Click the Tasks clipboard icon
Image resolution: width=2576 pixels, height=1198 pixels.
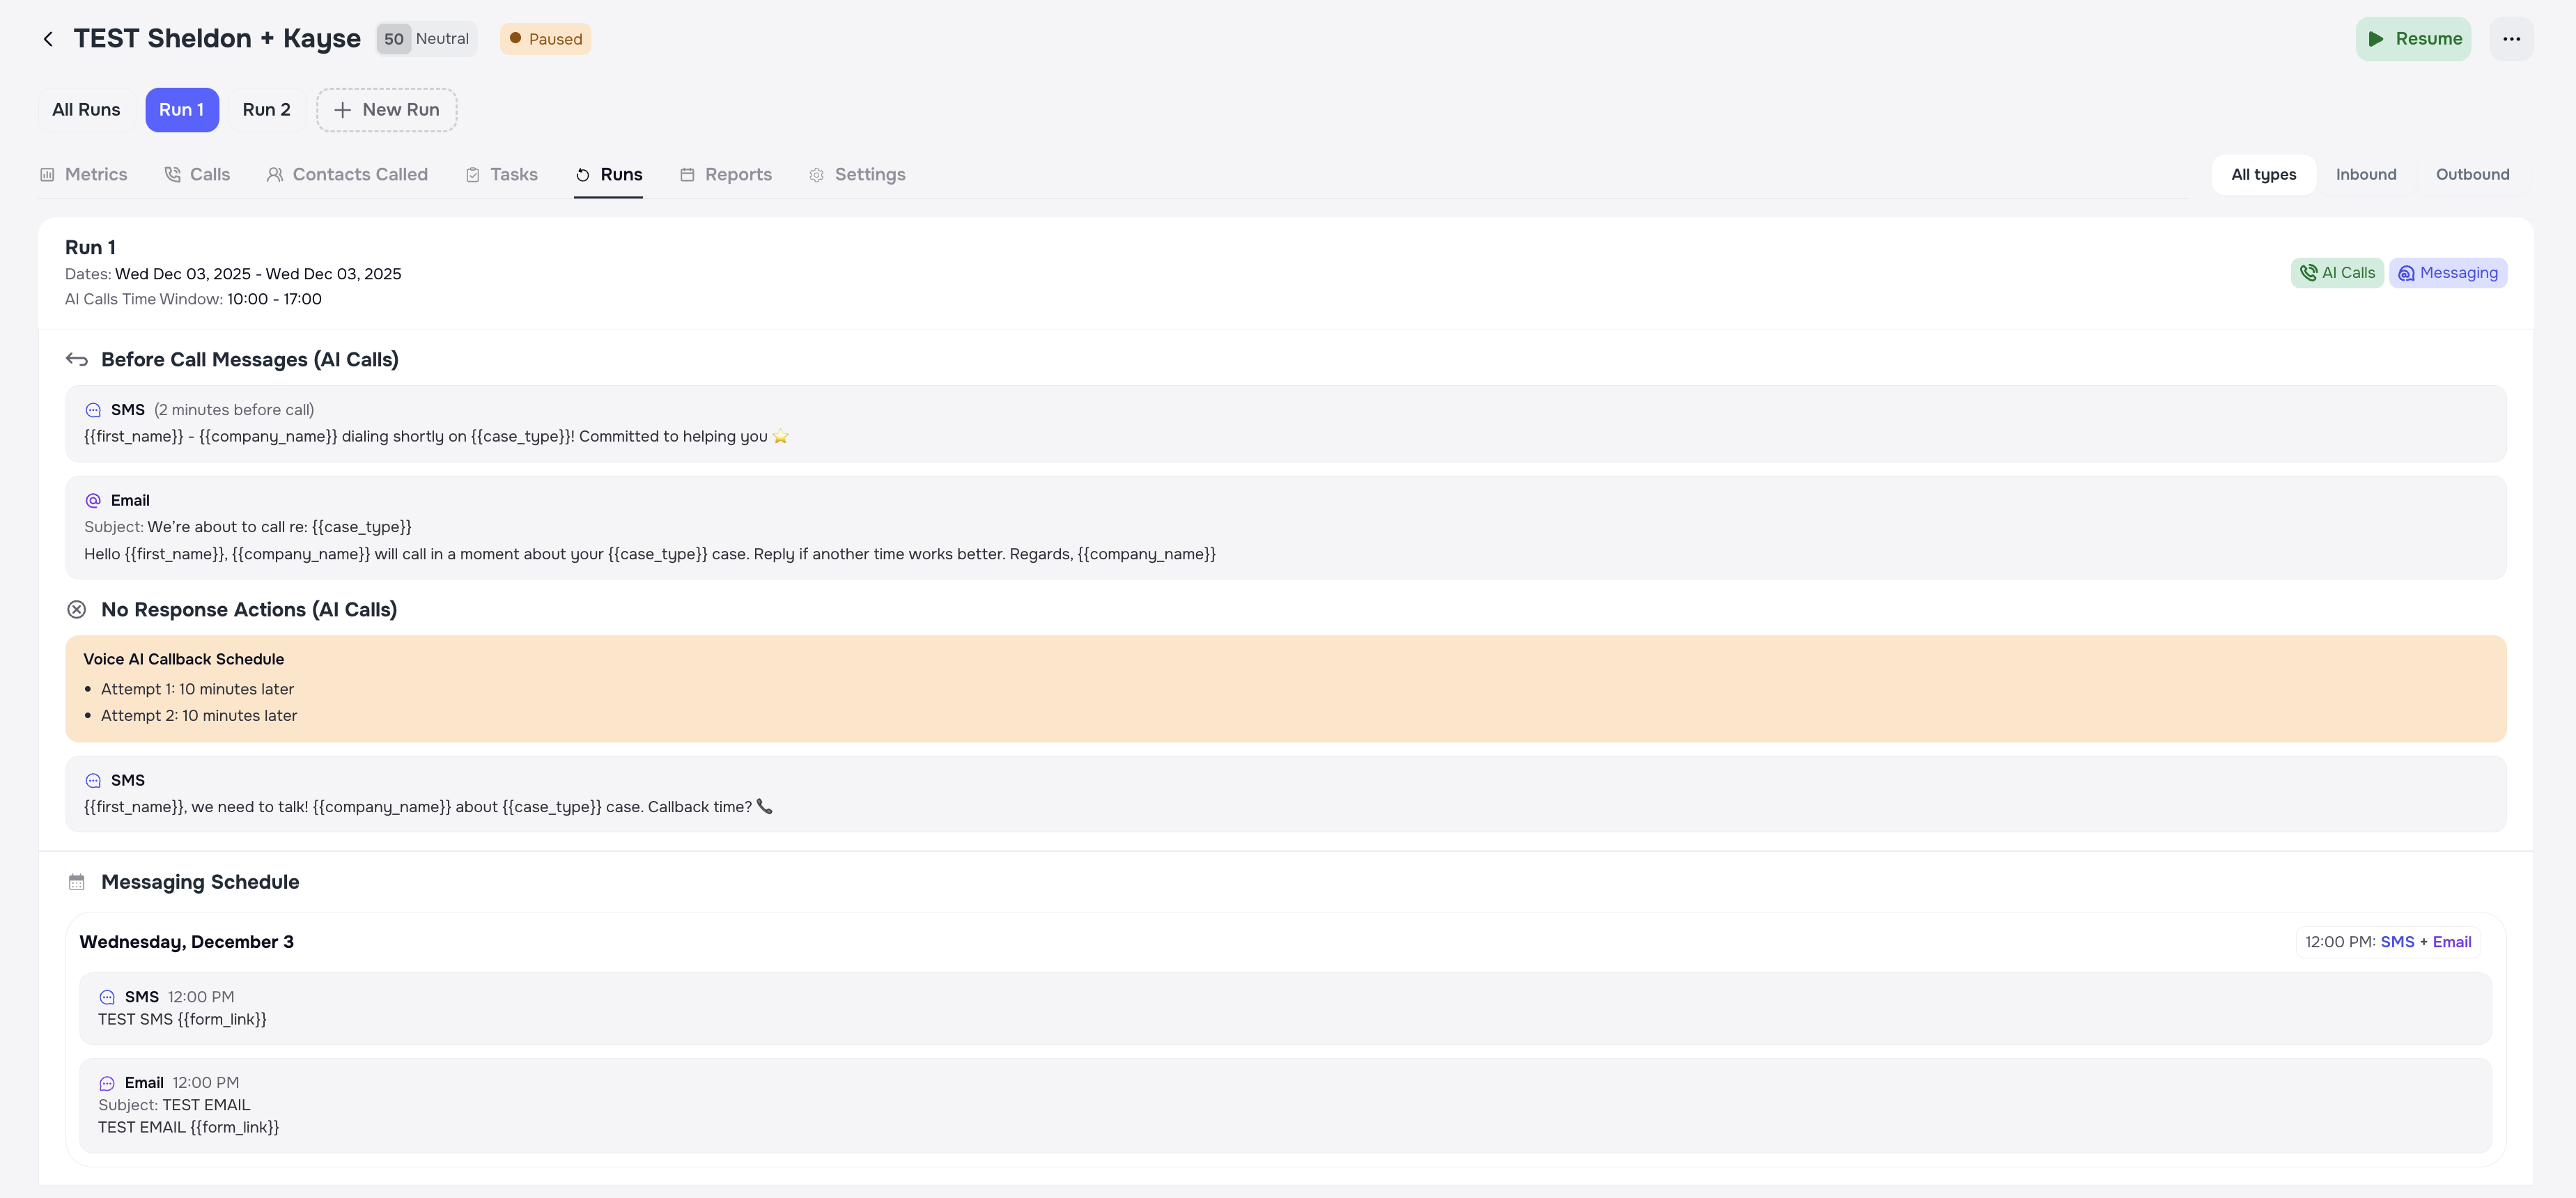pyautogui.click(x=473, y=175)
